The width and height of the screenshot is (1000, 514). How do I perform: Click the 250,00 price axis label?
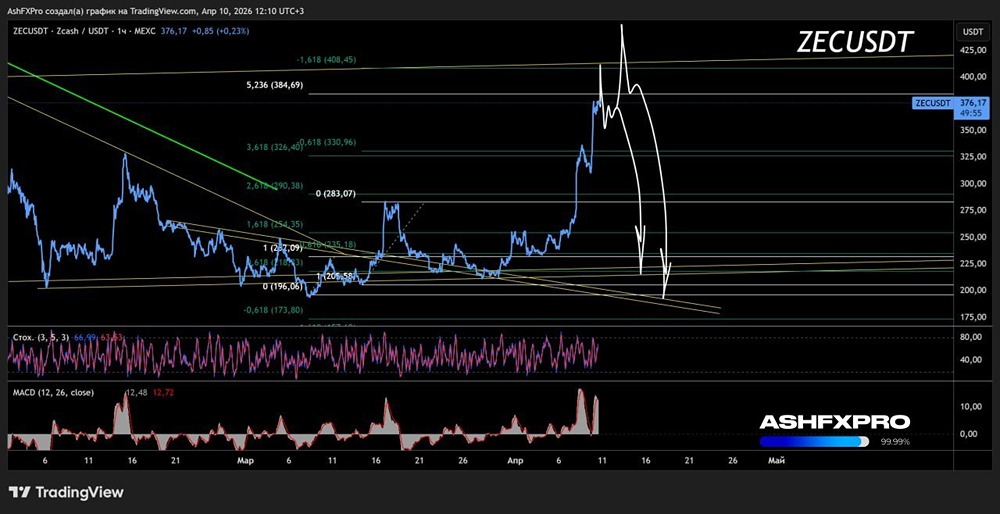click(971, 237)
